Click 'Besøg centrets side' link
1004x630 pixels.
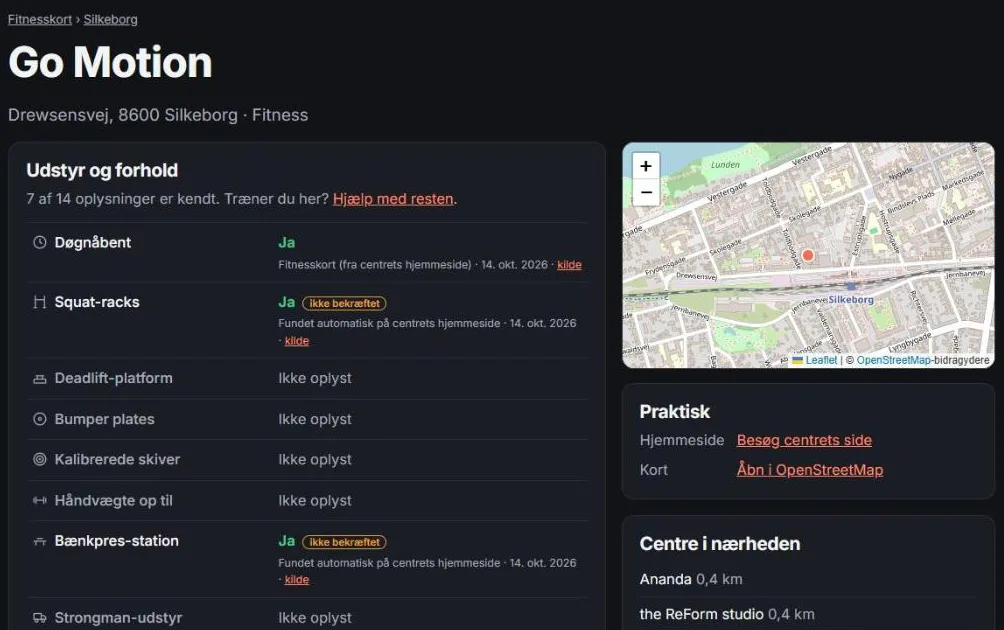click(x=804, y=440)
